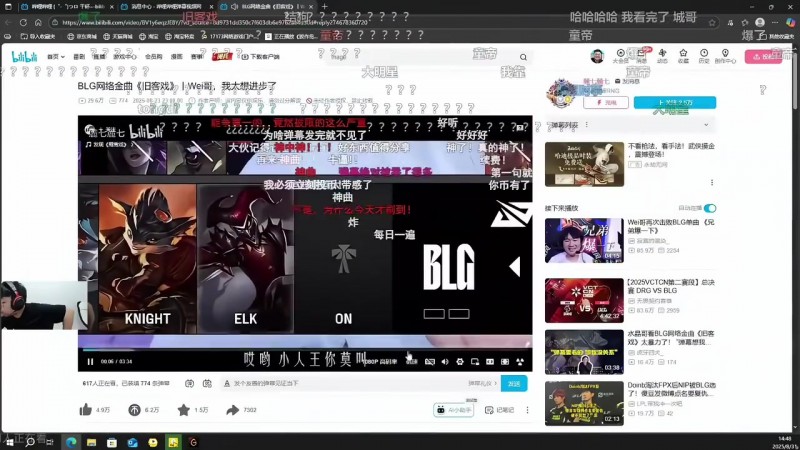The height and width of the screenshot is (450, 800).
Task: Open the Wei哥再次击败BLG单曲 video thumbnail
Action: [x=584, y=240]
